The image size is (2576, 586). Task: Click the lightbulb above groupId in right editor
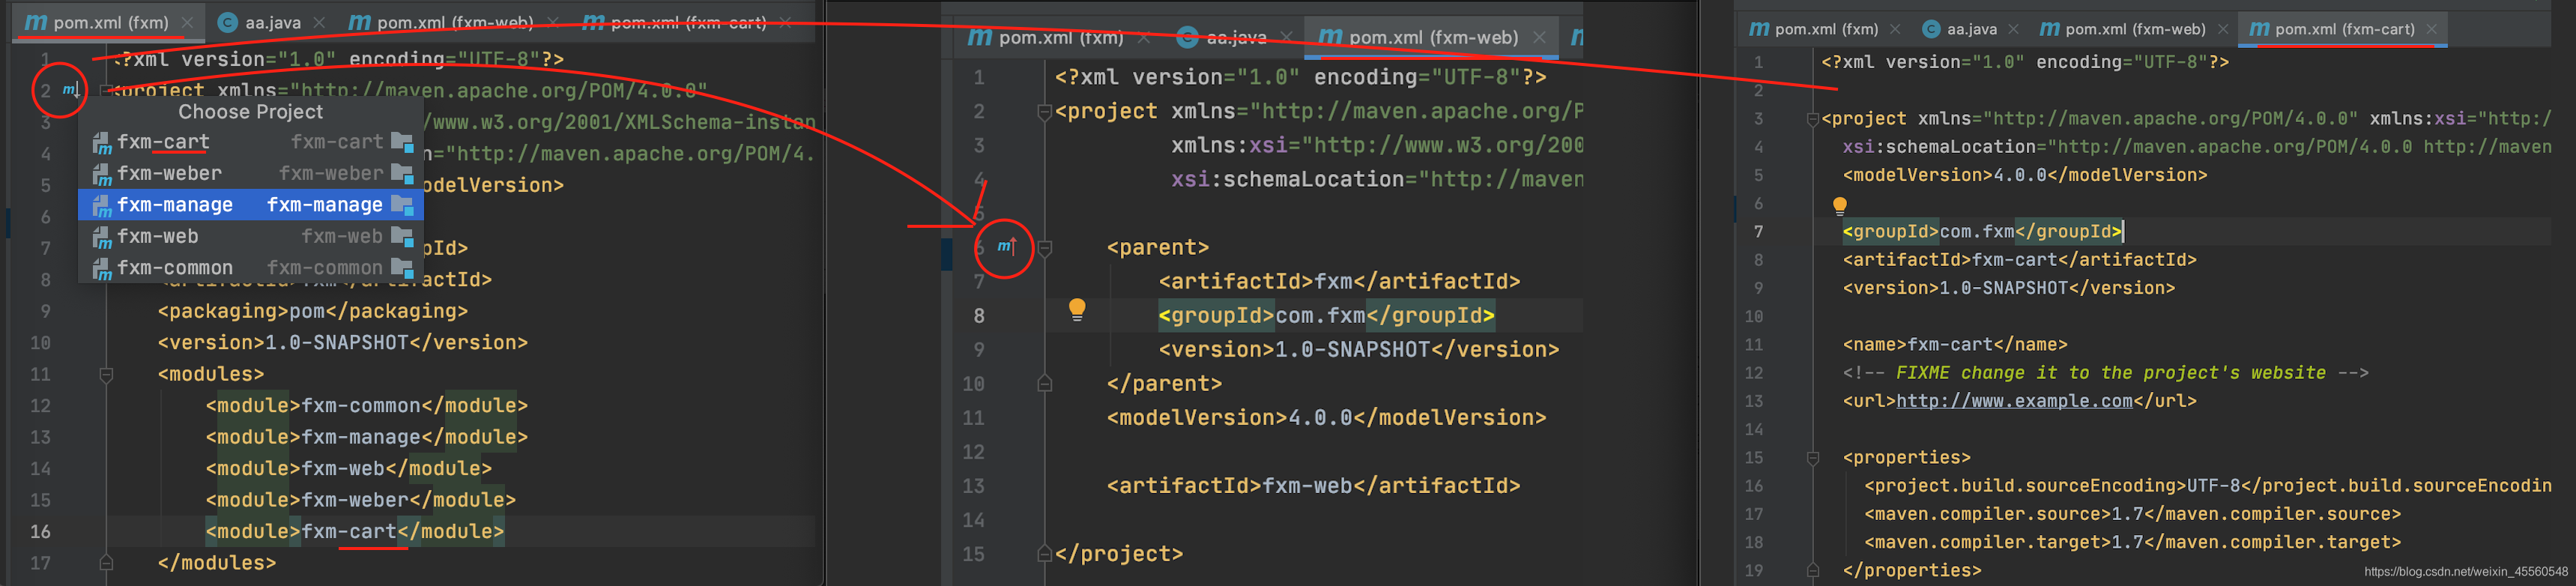coord(1839,206)
